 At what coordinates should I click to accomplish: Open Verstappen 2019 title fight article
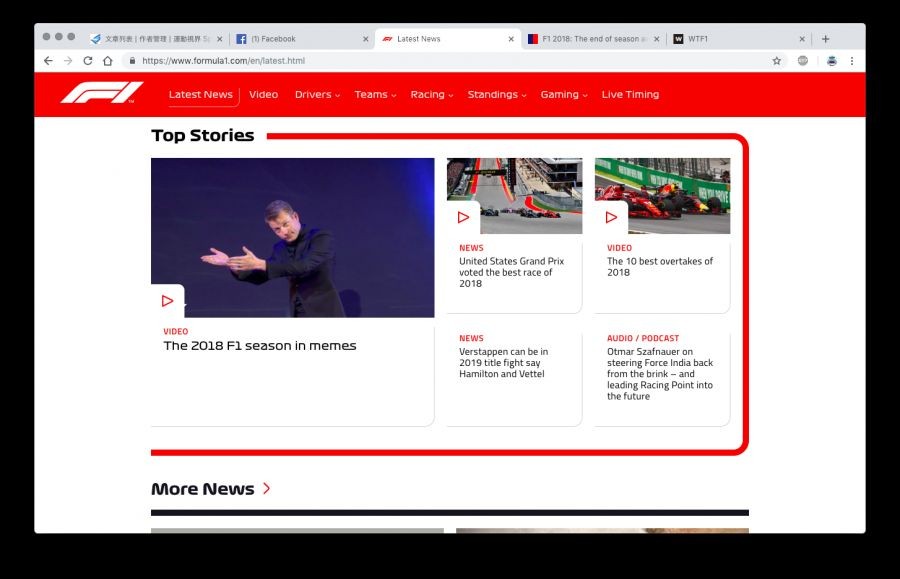[503, 363]
